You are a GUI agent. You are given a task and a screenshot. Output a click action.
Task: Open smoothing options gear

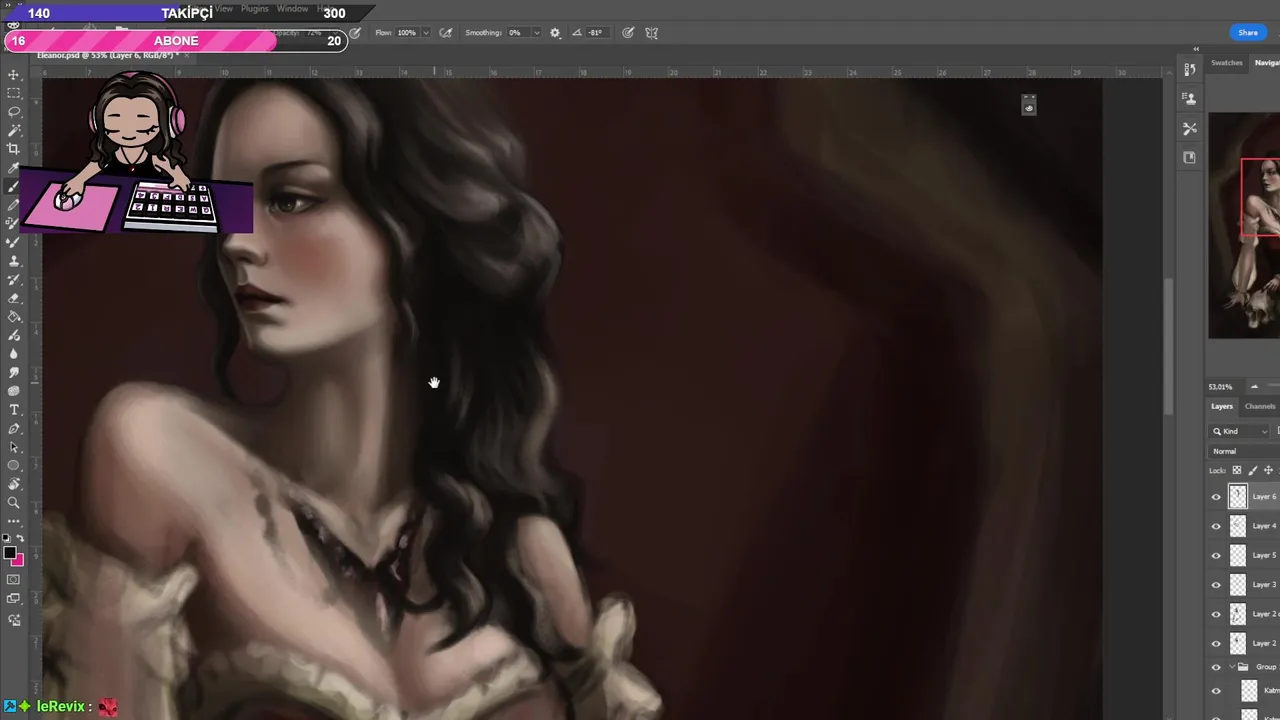pyautogui.click(x=555, y=33)
